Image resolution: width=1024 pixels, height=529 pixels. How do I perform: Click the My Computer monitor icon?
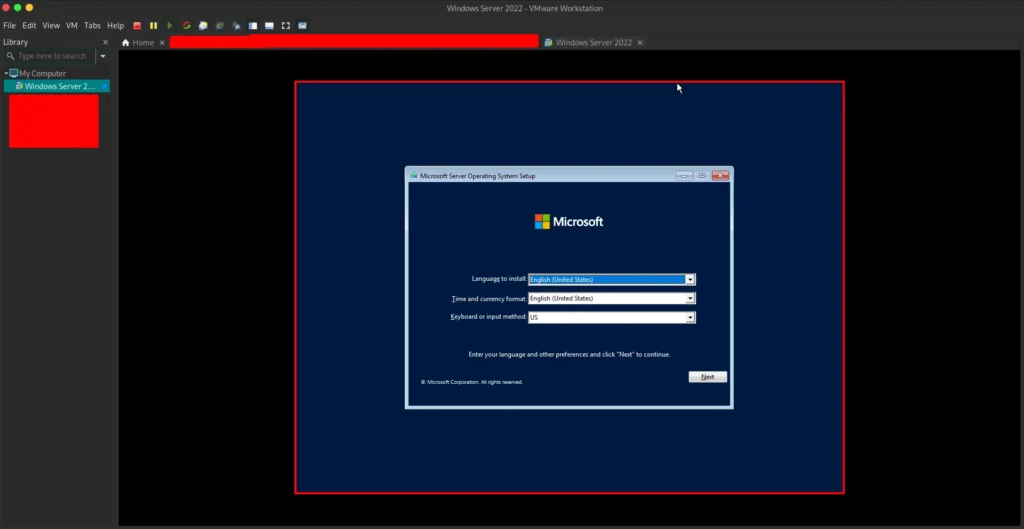14,73
